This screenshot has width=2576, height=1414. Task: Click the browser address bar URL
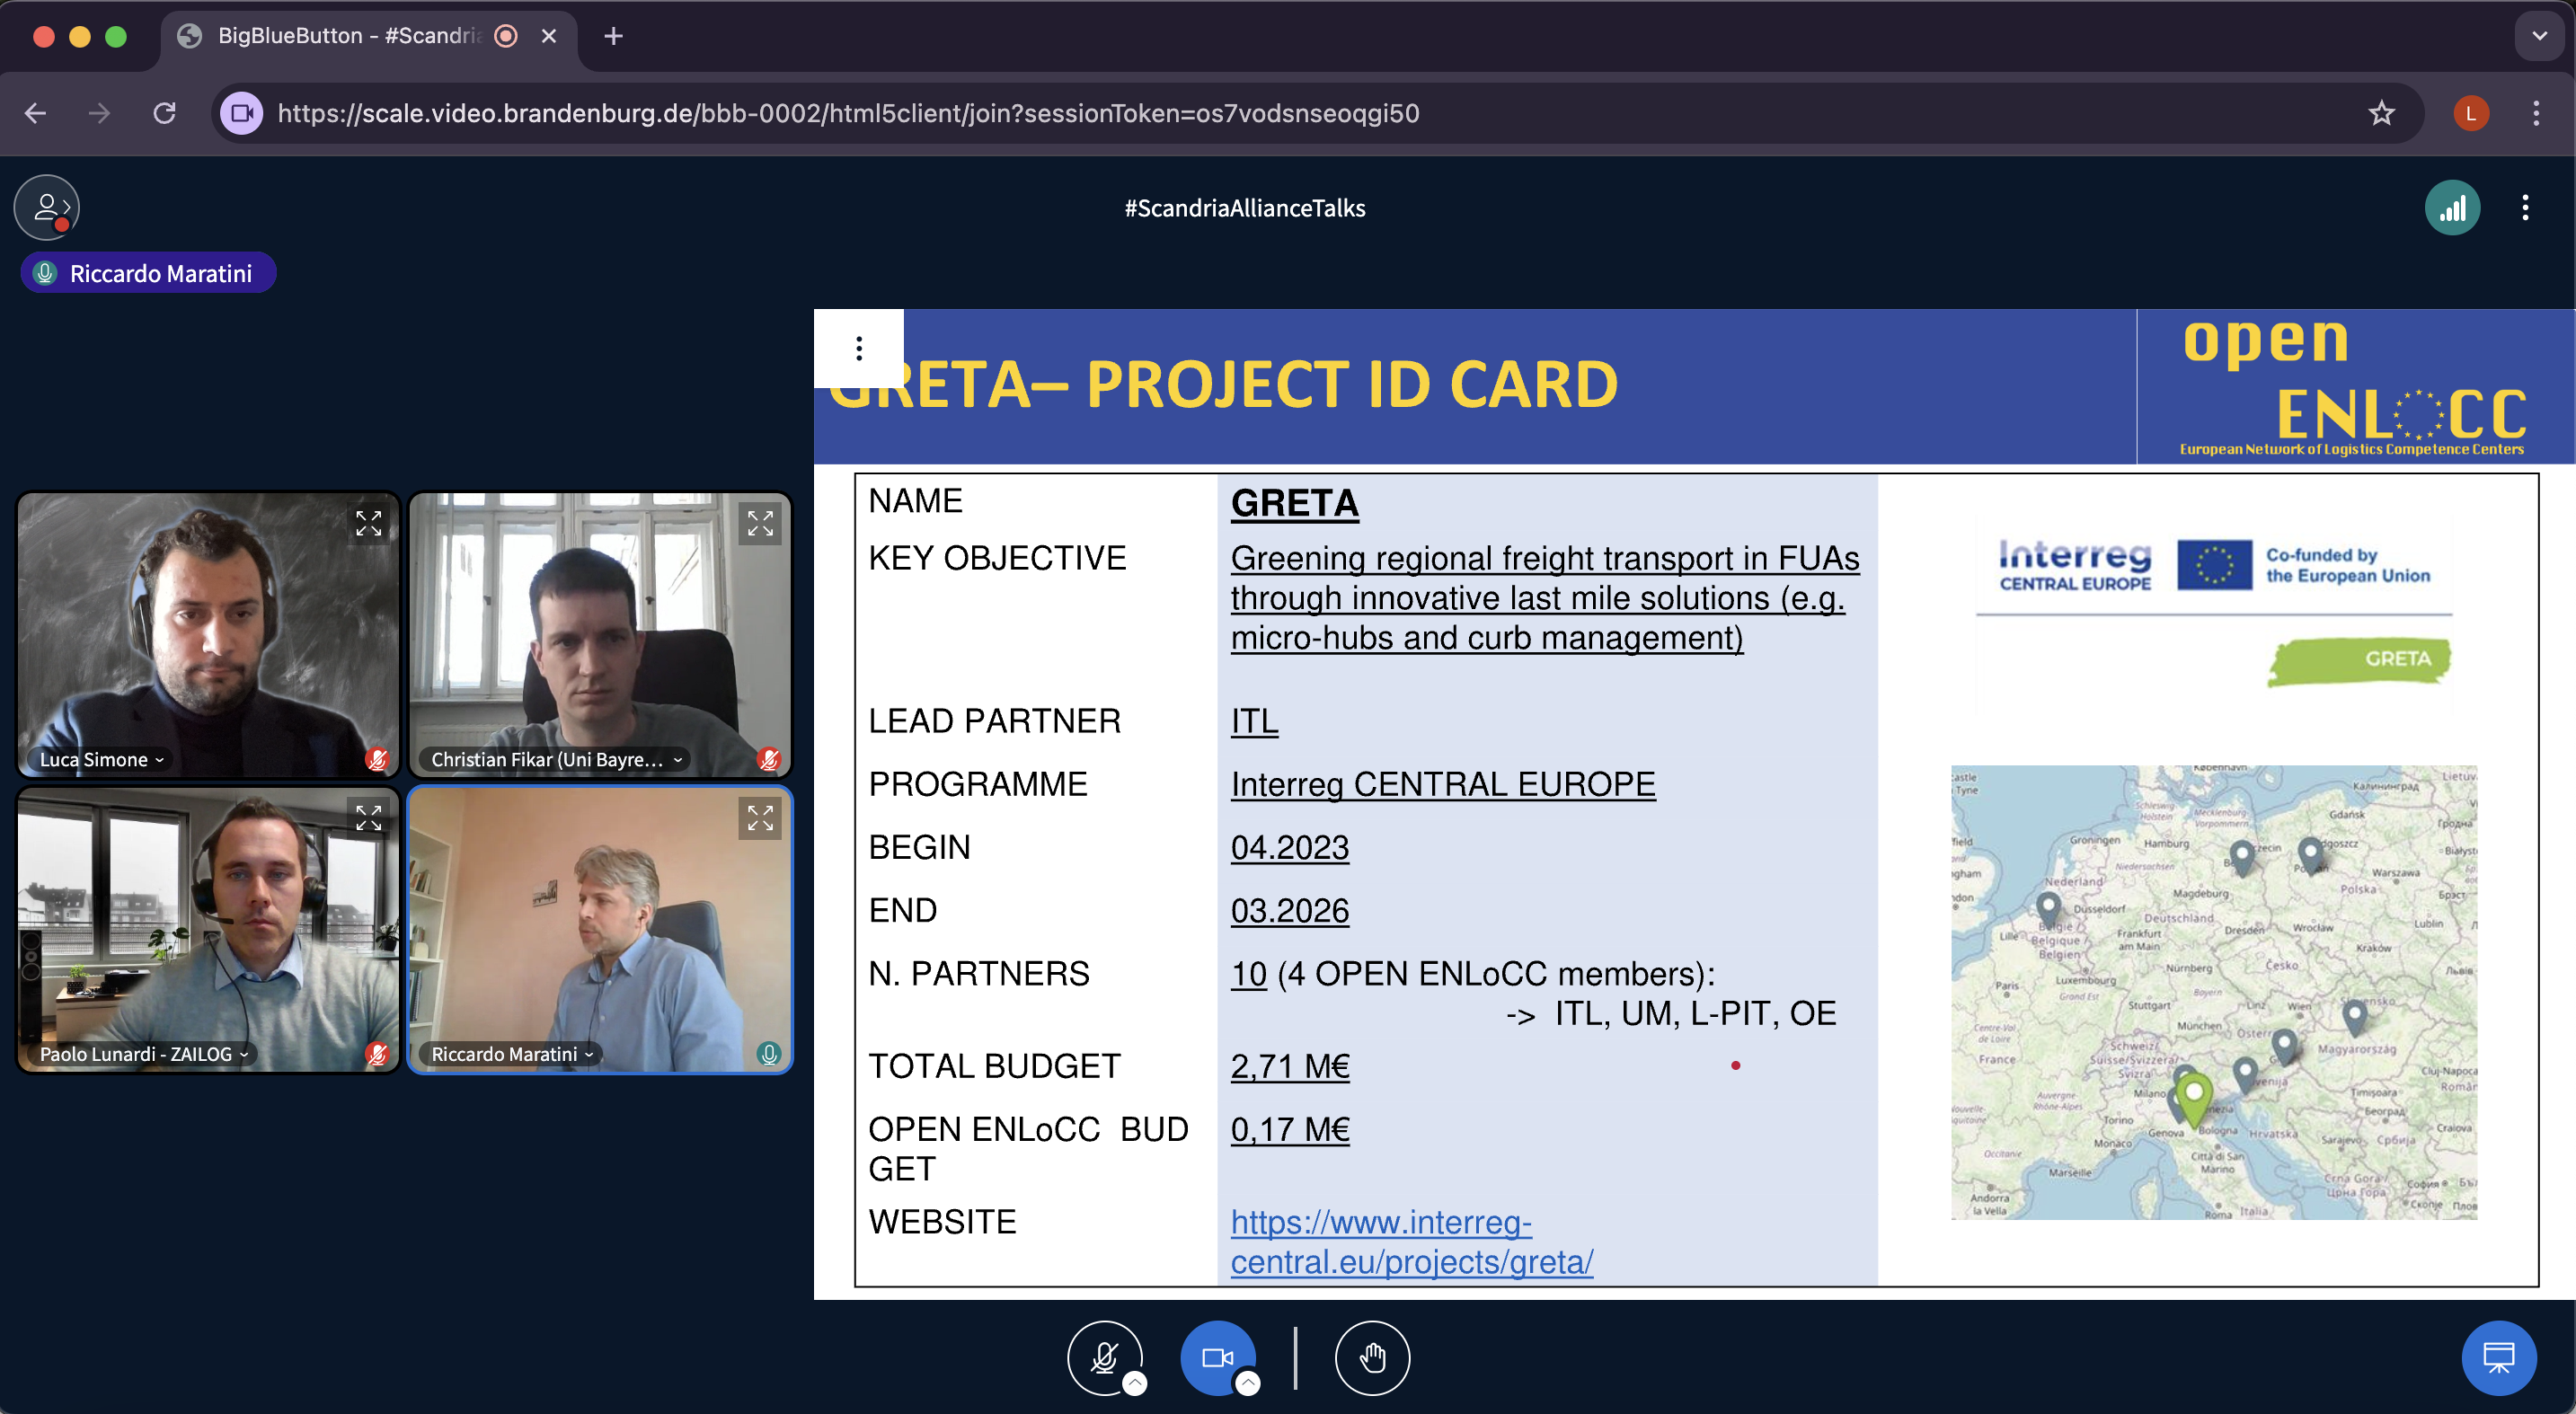(x=848, y=113)
